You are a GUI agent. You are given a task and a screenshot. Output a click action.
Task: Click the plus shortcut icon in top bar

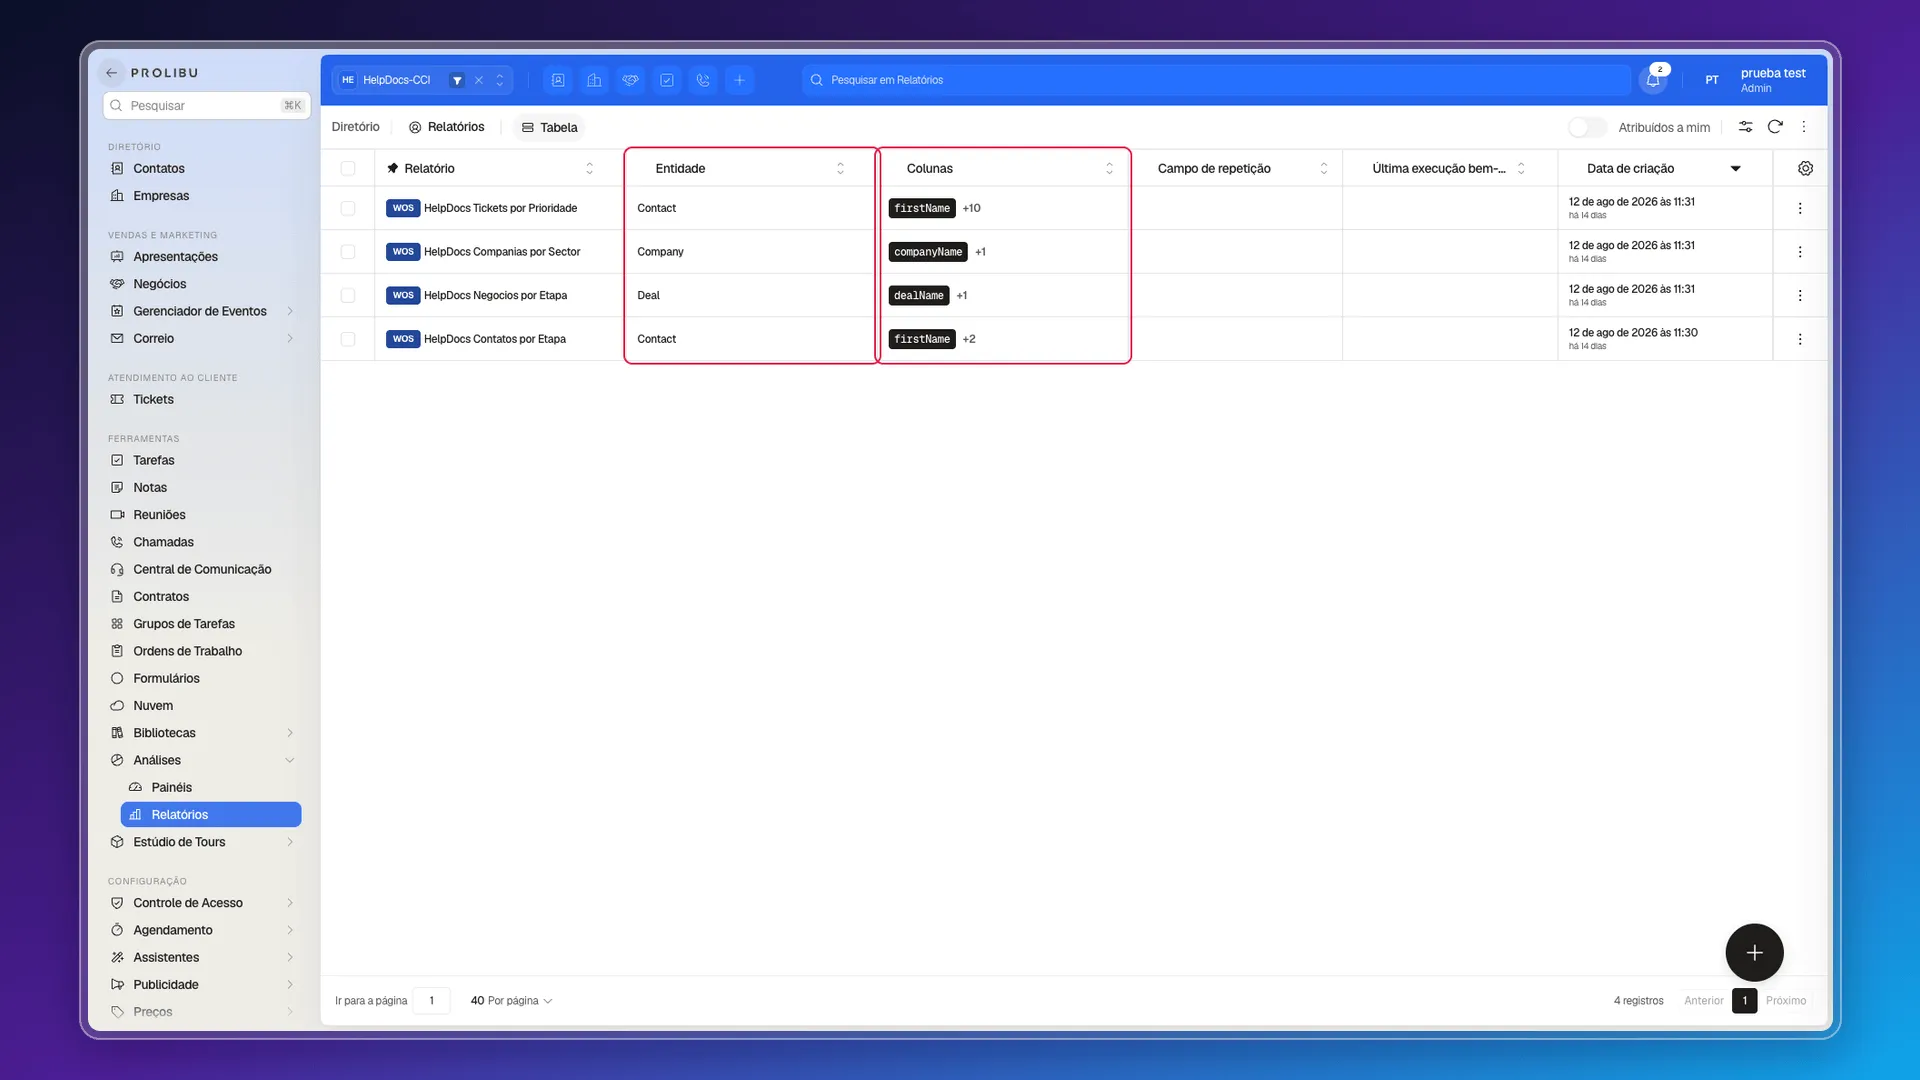point(739,80)
